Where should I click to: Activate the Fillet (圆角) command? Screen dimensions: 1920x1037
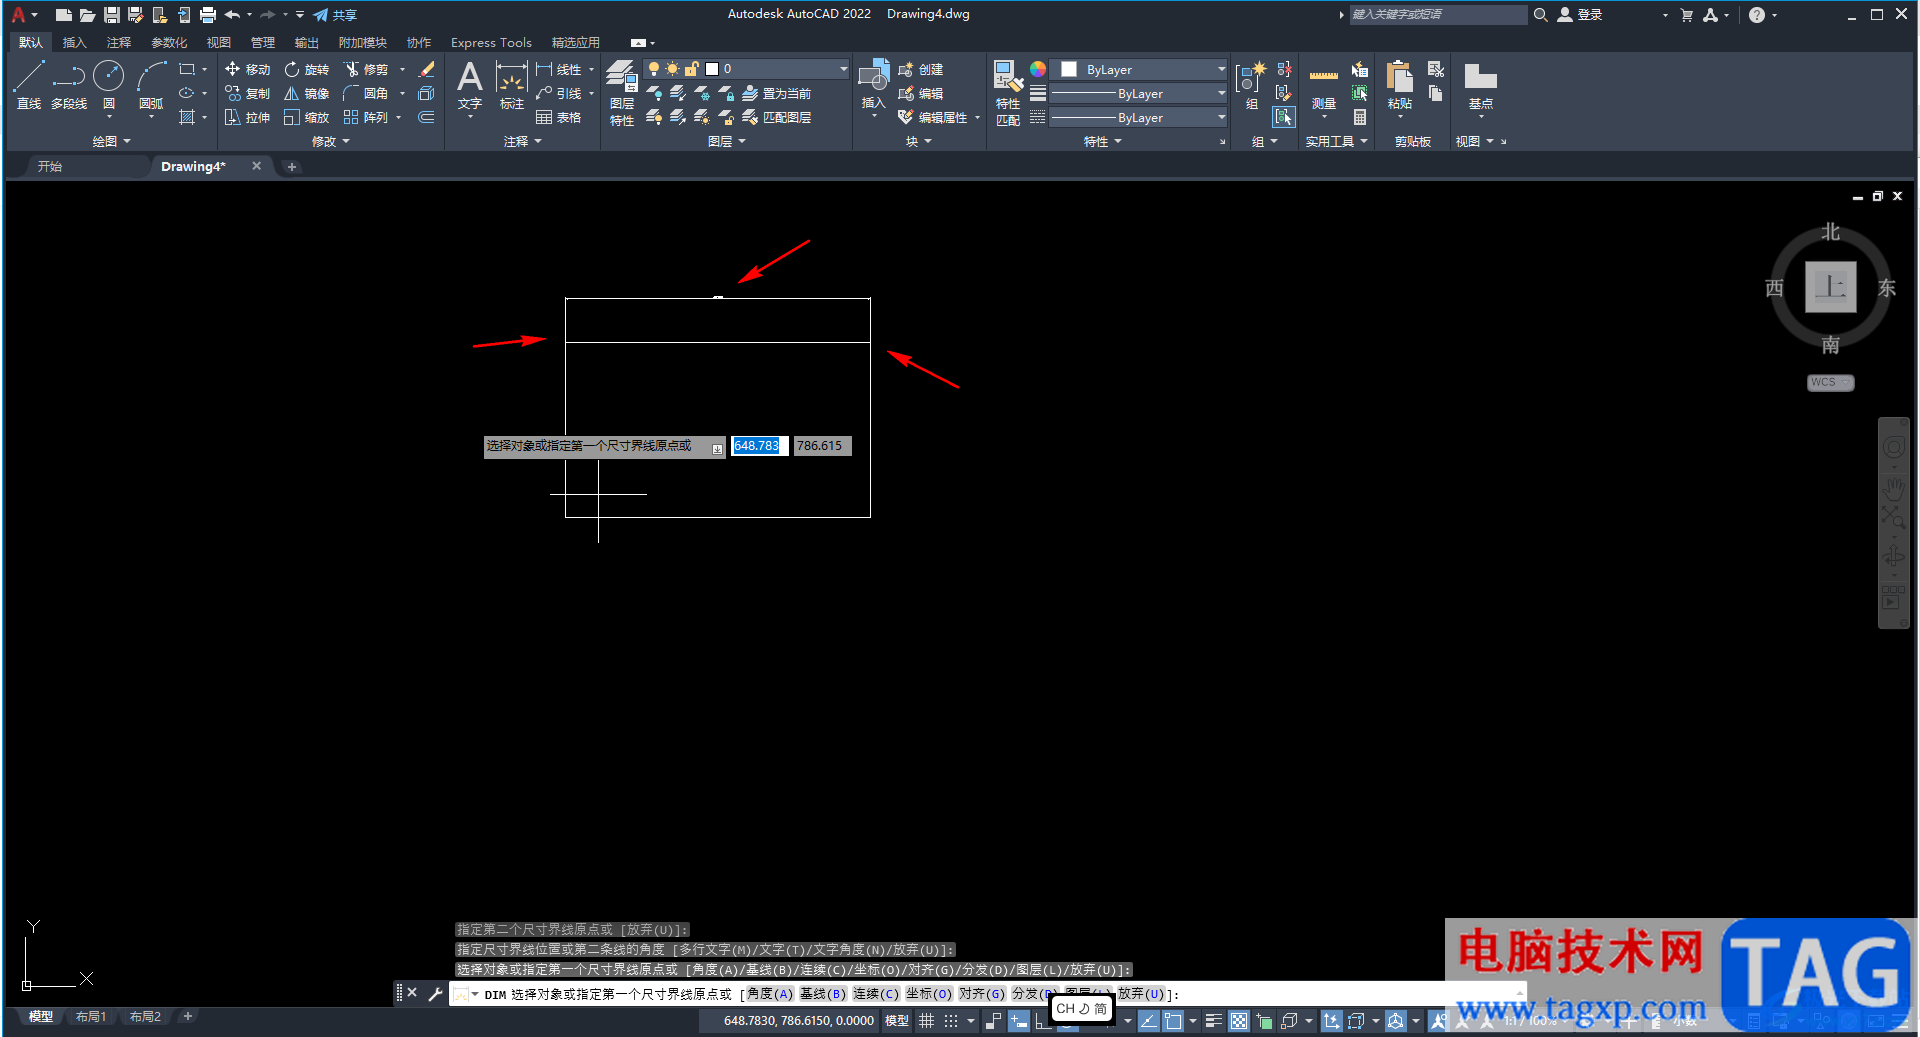pos(366,93)
